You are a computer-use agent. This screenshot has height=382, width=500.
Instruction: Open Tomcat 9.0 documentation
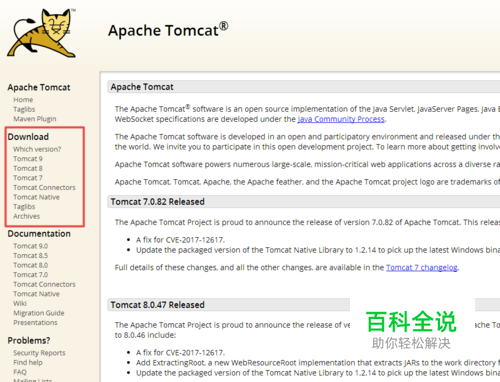click(x=31, y=246)
